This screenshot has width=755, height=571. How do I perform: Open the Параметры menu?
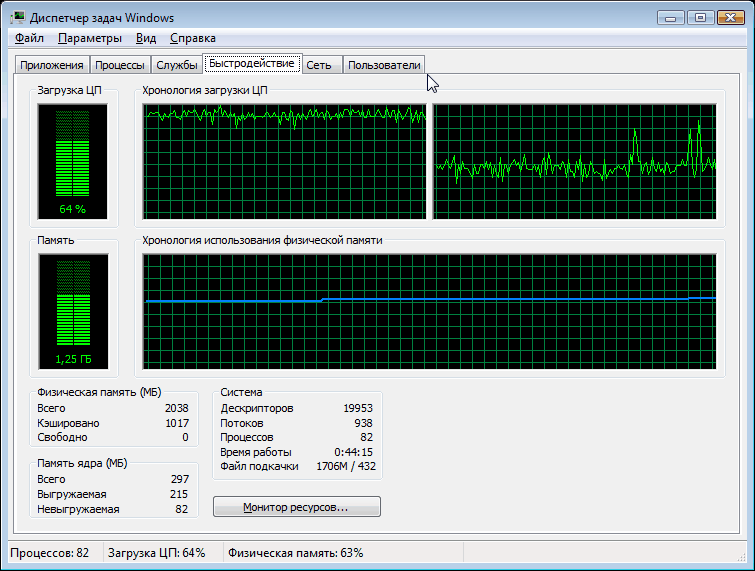(90, 38)
